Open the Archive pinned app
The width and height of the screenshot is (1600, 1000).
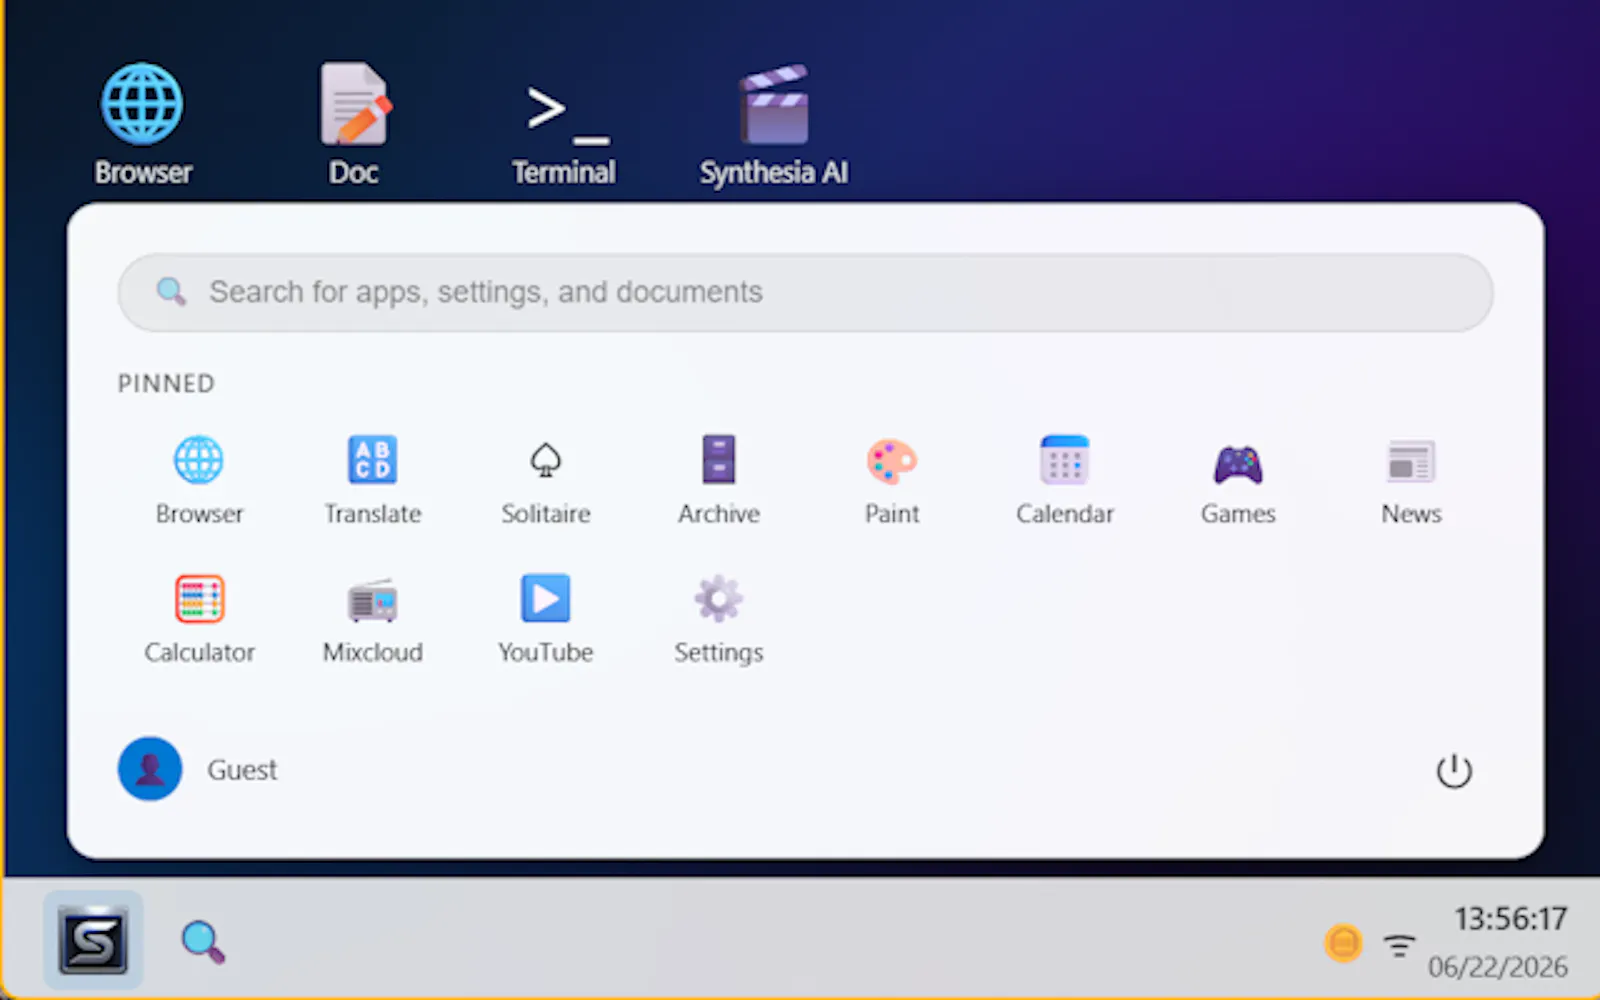pyautogui.click(x=718, y=481)
